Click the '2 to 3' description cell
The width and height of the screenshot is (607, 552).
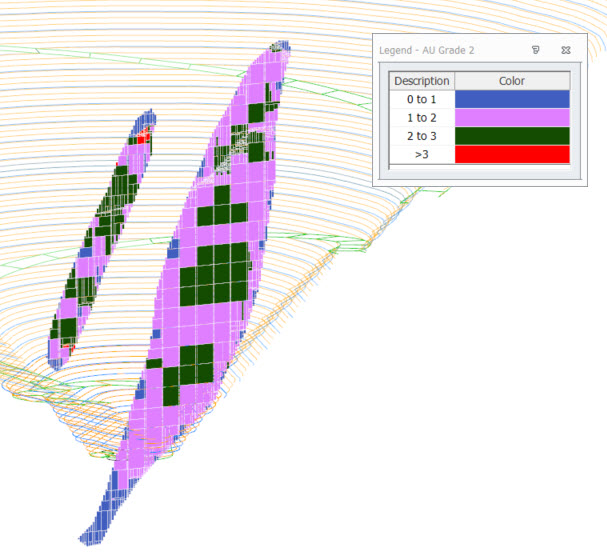pos(422,136)
